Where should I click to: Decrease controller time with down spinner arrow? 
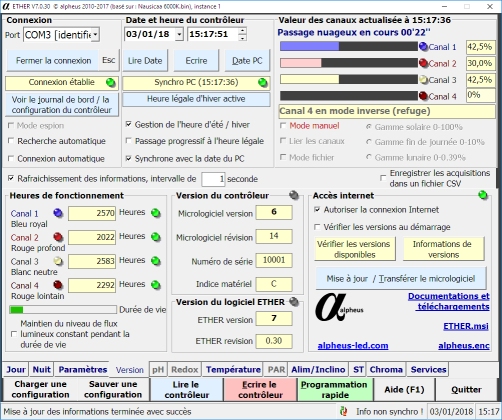(x=242, y=38)
